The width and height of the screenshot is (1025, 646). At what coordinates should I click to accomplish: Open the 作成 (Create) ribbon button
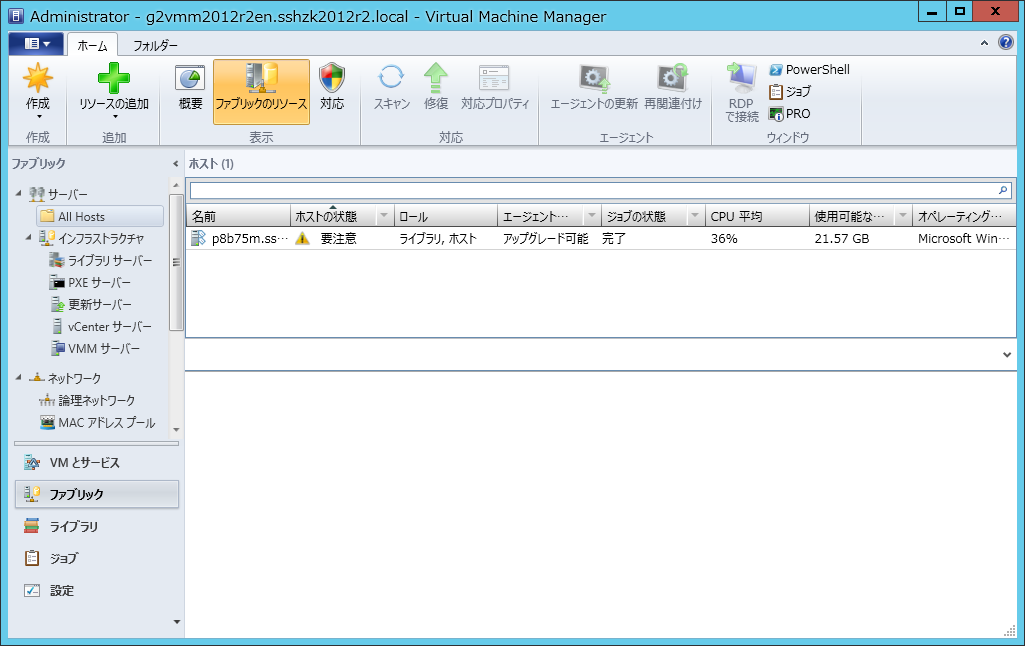coord(37,90)
